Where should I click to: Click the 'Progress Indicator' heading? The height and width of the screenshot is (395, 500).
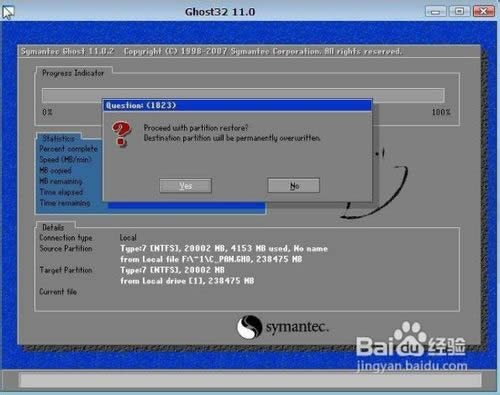click(x=73, y=73)
